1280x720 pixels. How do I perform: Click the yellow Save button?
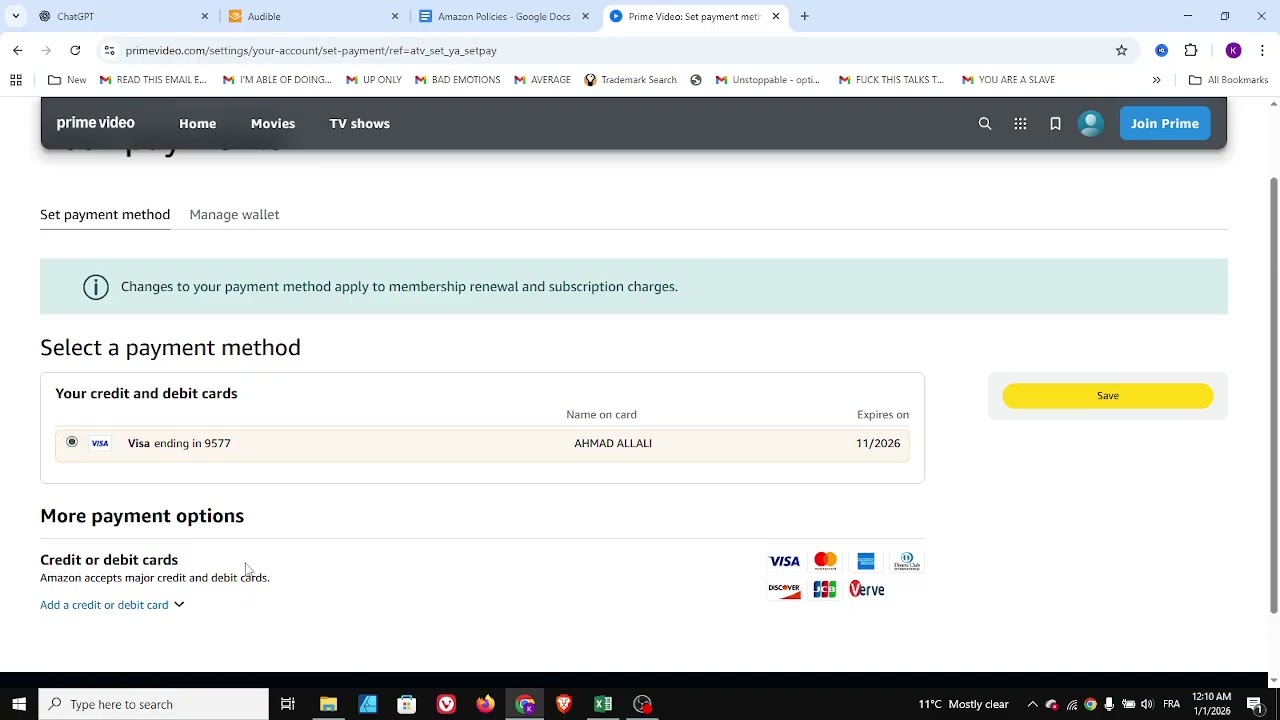(1108, 396)
